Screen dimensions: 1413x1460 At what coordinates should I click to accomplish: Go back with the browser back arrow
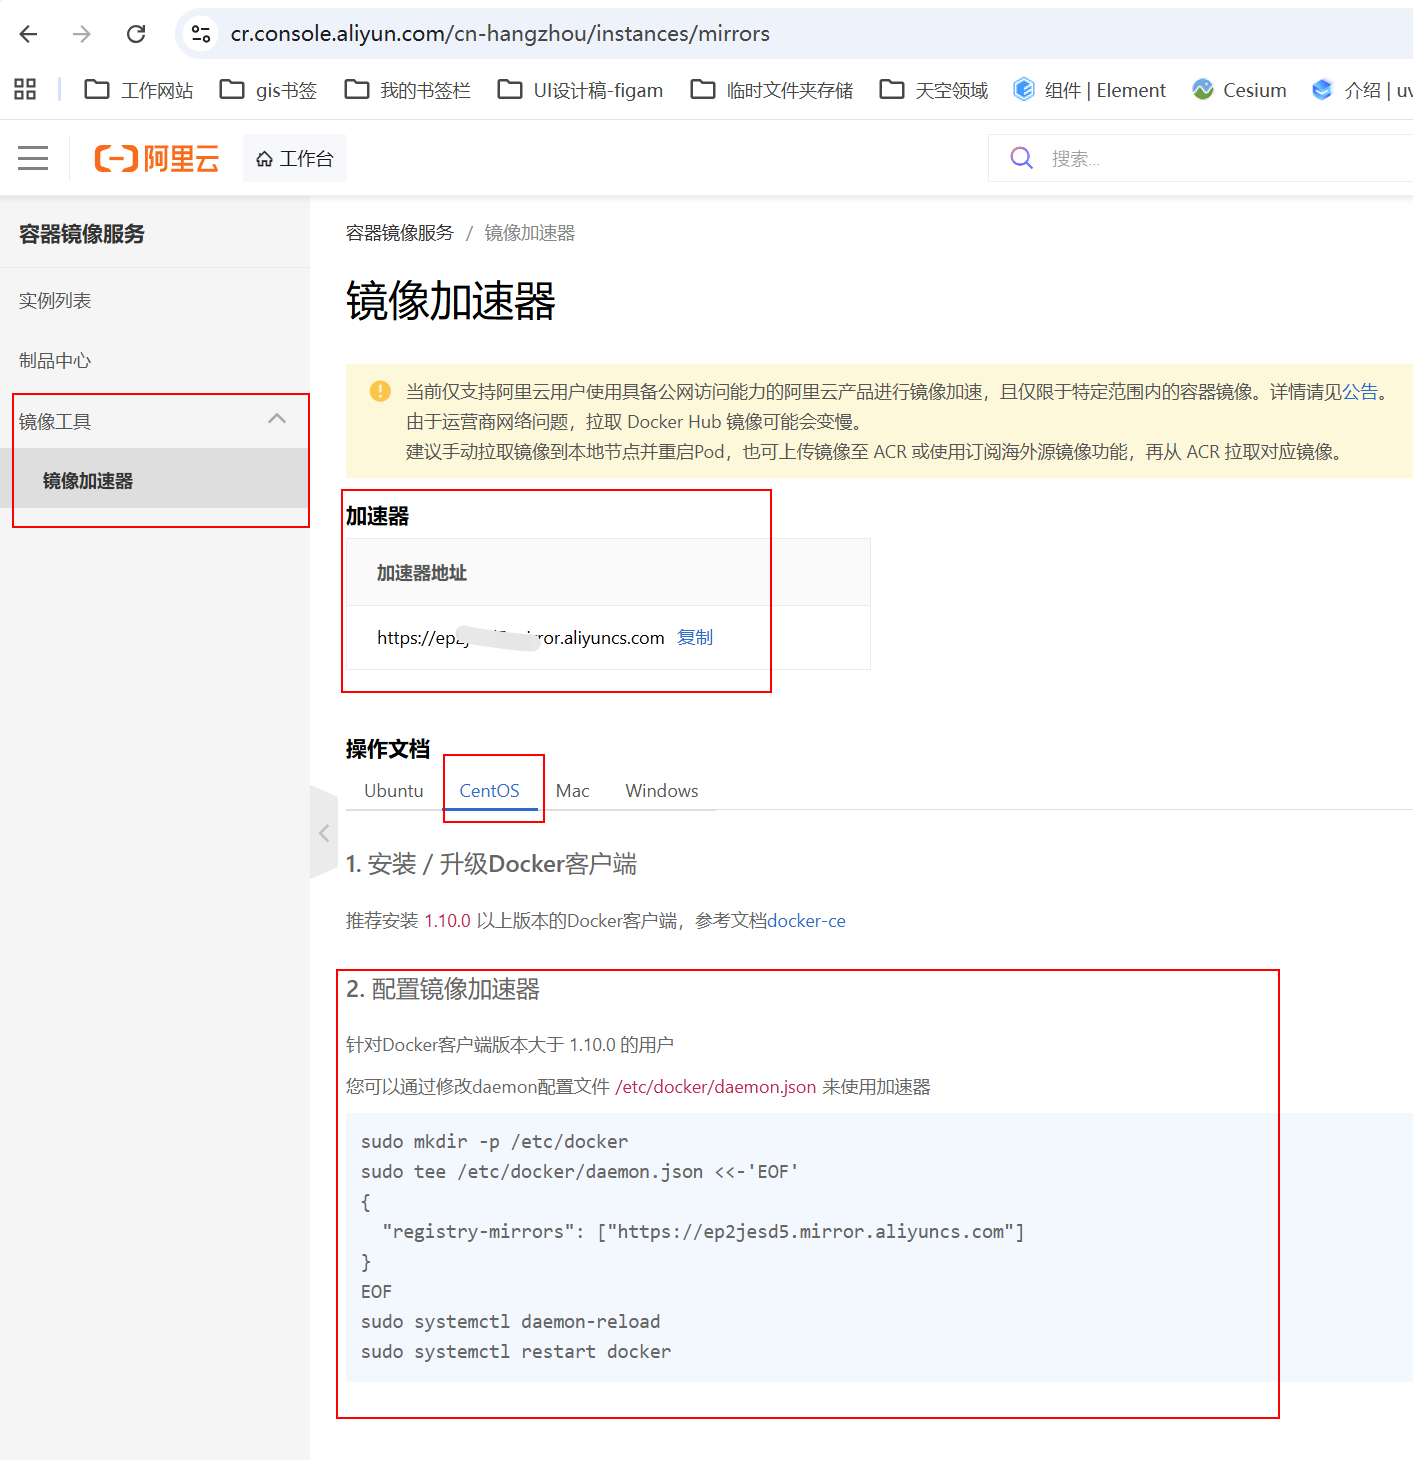[x=28, y=34]
